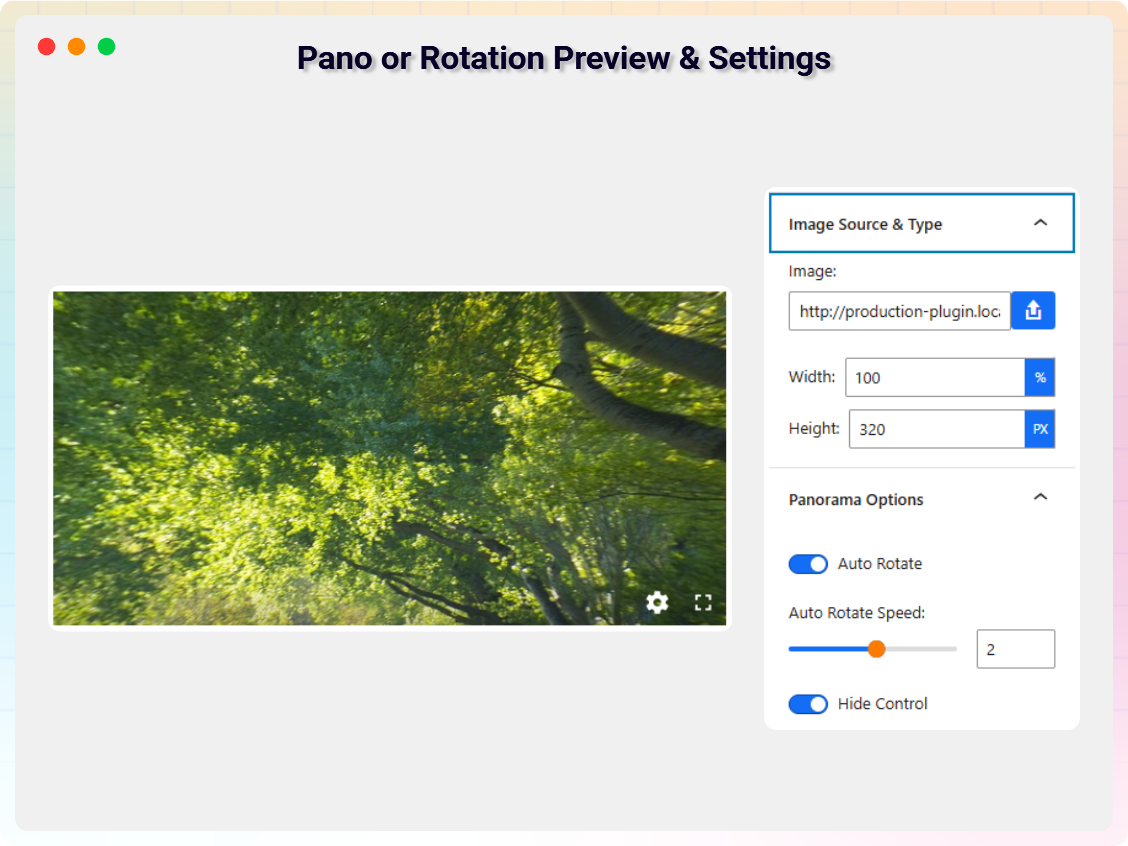Viewport: 1128px width, 846px height.
Task: Activate fullscreen preview of the panorama
Action: (703, 601)
